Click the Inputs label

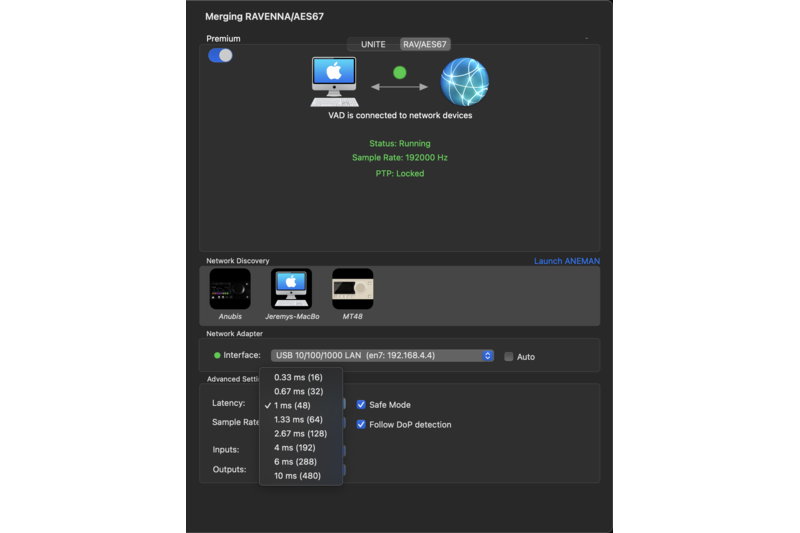[x=226, y=449]
